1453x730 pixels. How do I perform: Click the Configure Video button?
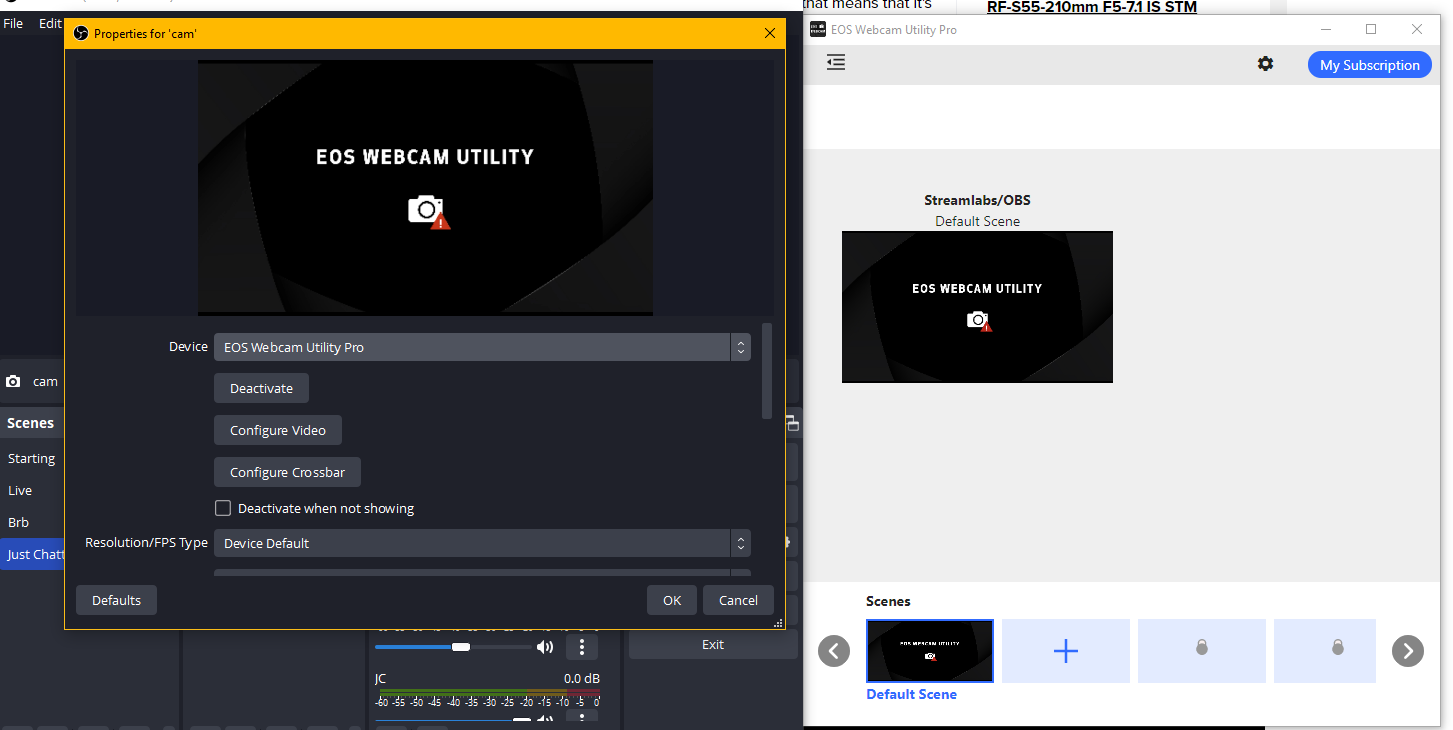(278, 430)
